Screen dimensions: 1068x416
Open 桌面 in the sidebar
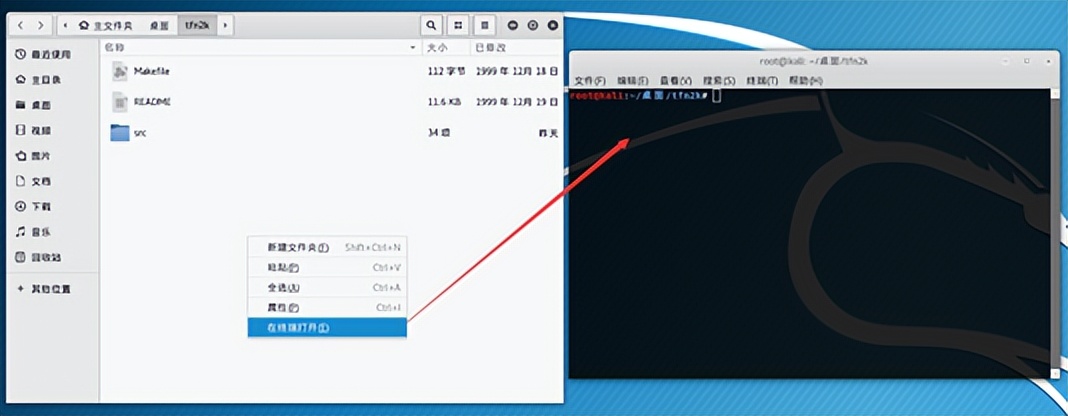coord(33,105)
